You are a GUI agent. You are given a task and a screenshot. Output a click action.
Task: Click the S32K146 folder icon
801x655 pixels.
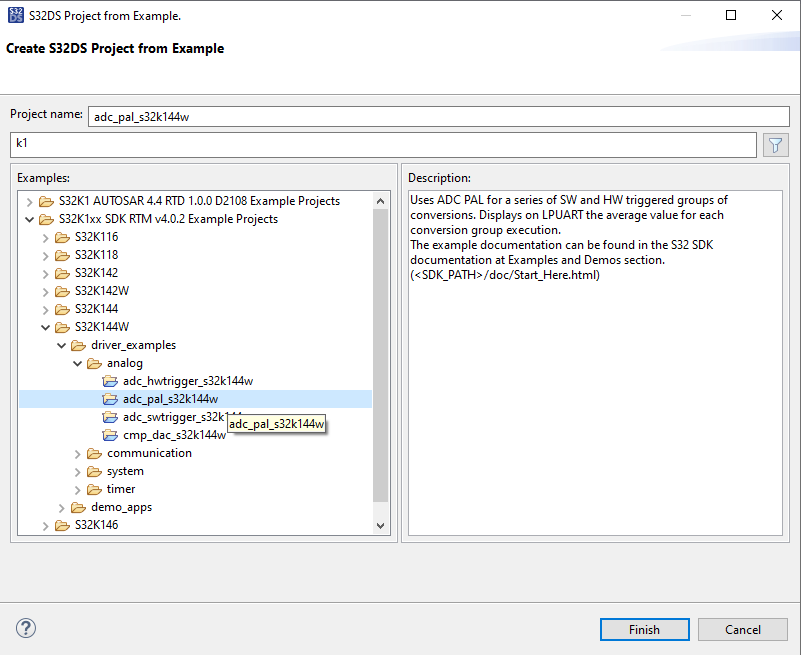62,525
